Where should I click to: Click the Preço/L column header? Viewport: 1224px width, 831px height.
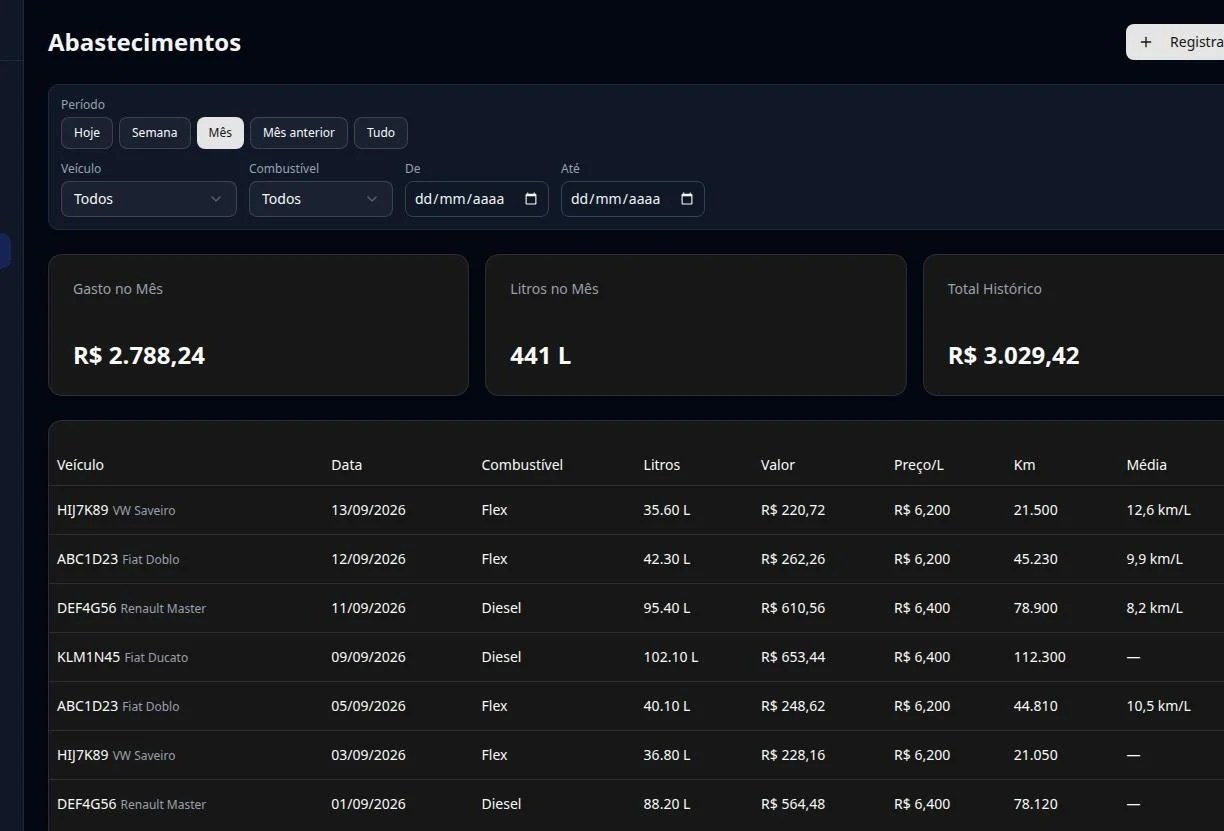pos(919,465)
